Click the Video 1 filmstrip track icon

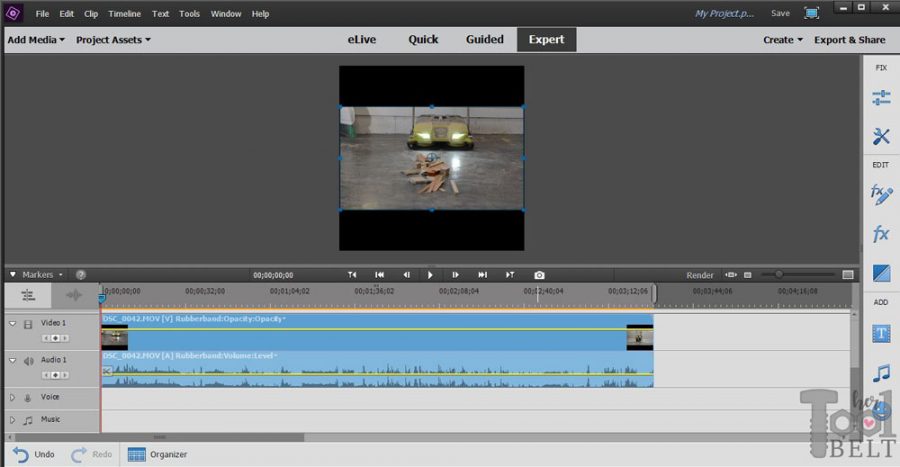[x=28, y=324]
